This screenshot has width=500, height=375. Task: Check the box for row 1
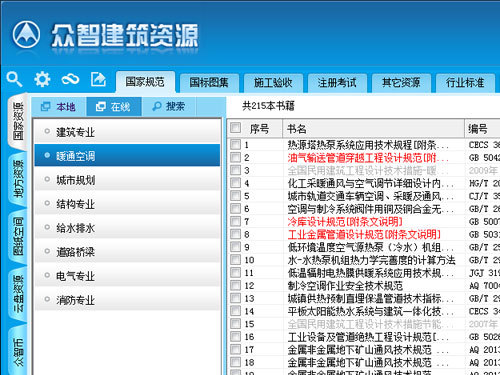click(235, 144)
